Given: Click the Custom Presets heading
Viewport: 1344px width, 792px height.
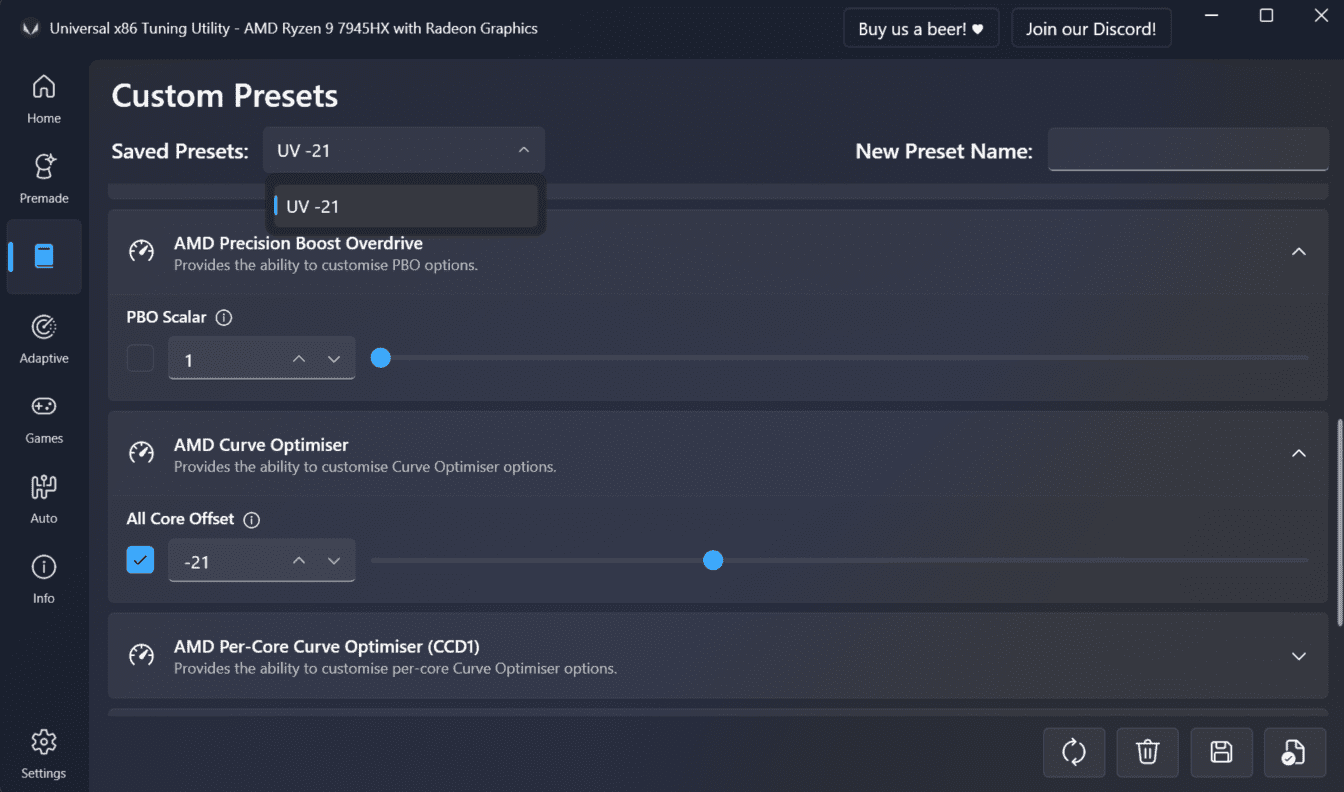Looking at the screenshot, I should (225, 96).
